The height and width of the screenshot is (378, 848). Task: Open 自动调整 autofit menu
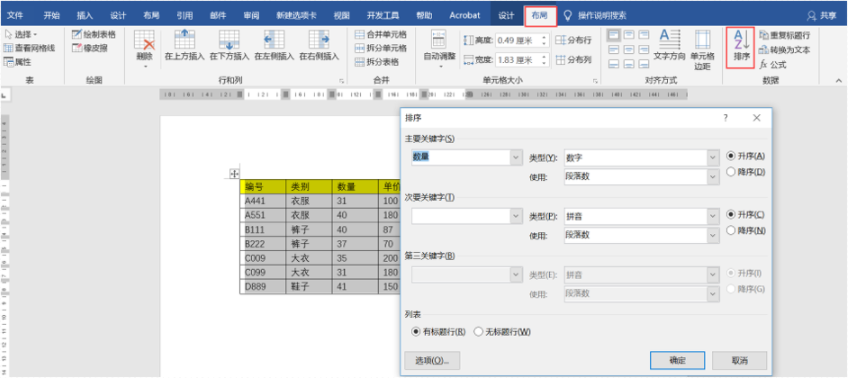(x=439, y=49)
